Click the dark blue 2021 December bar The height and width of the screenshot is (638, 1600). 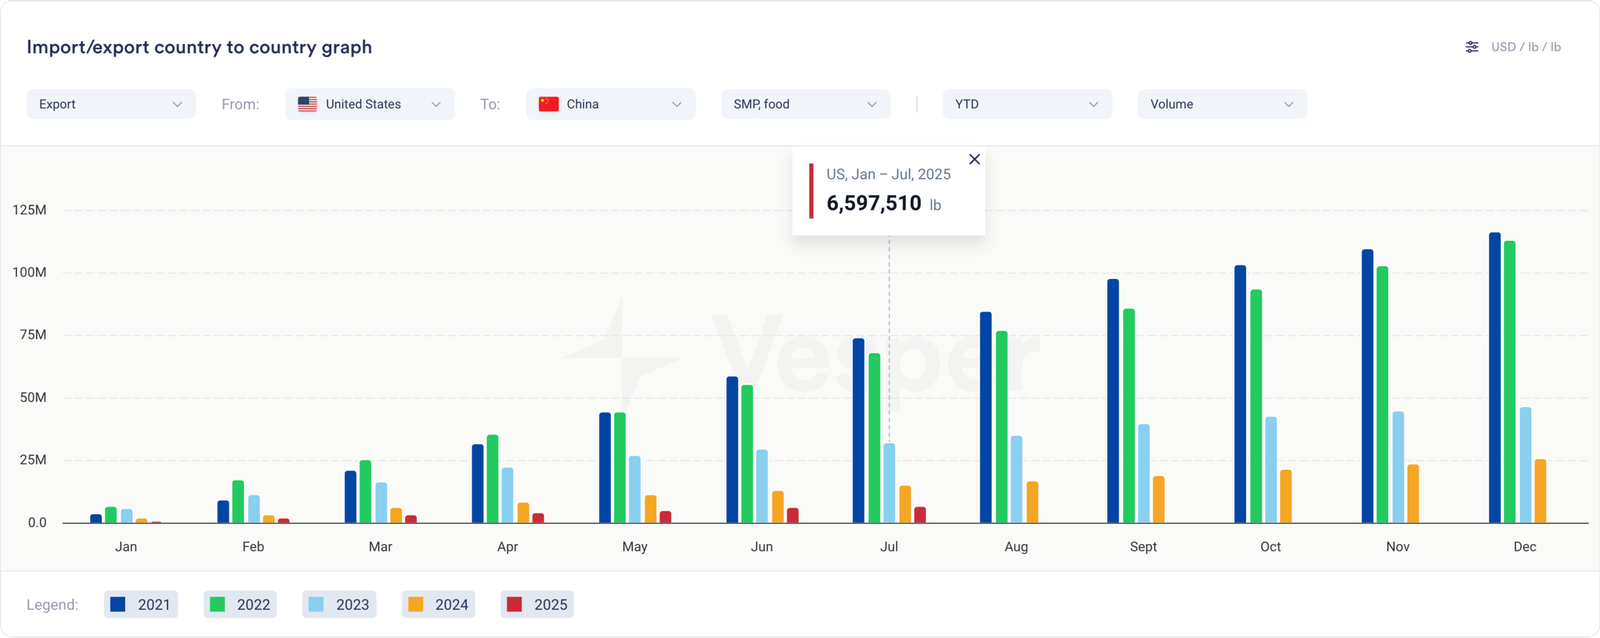pos(1494,380)
